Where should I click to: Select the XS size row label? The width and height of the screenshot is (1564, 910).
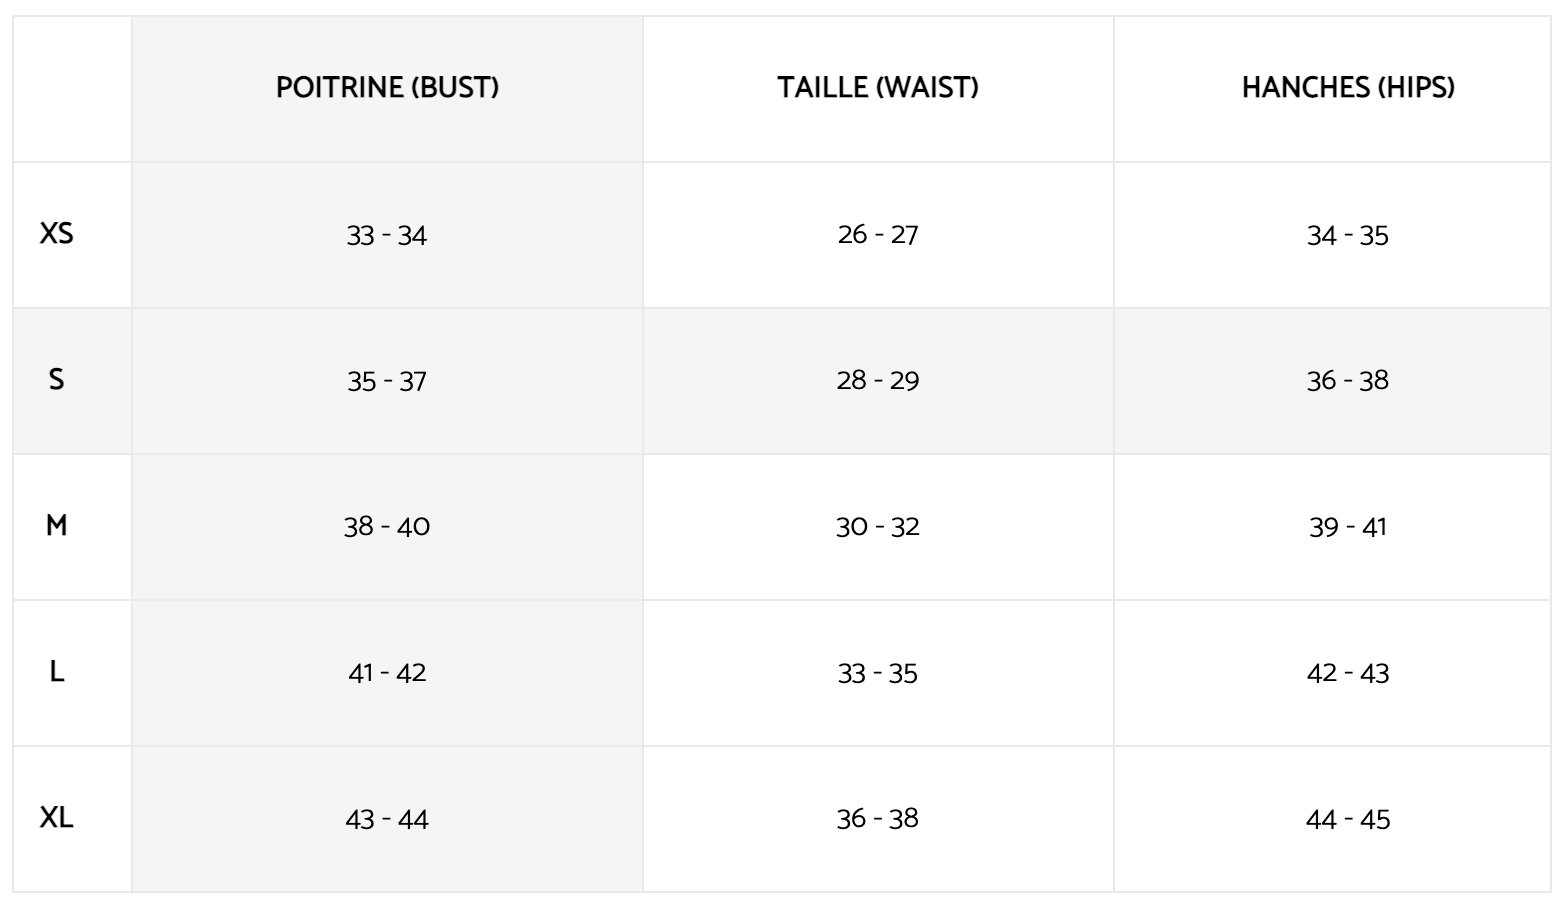coord(57,234)
